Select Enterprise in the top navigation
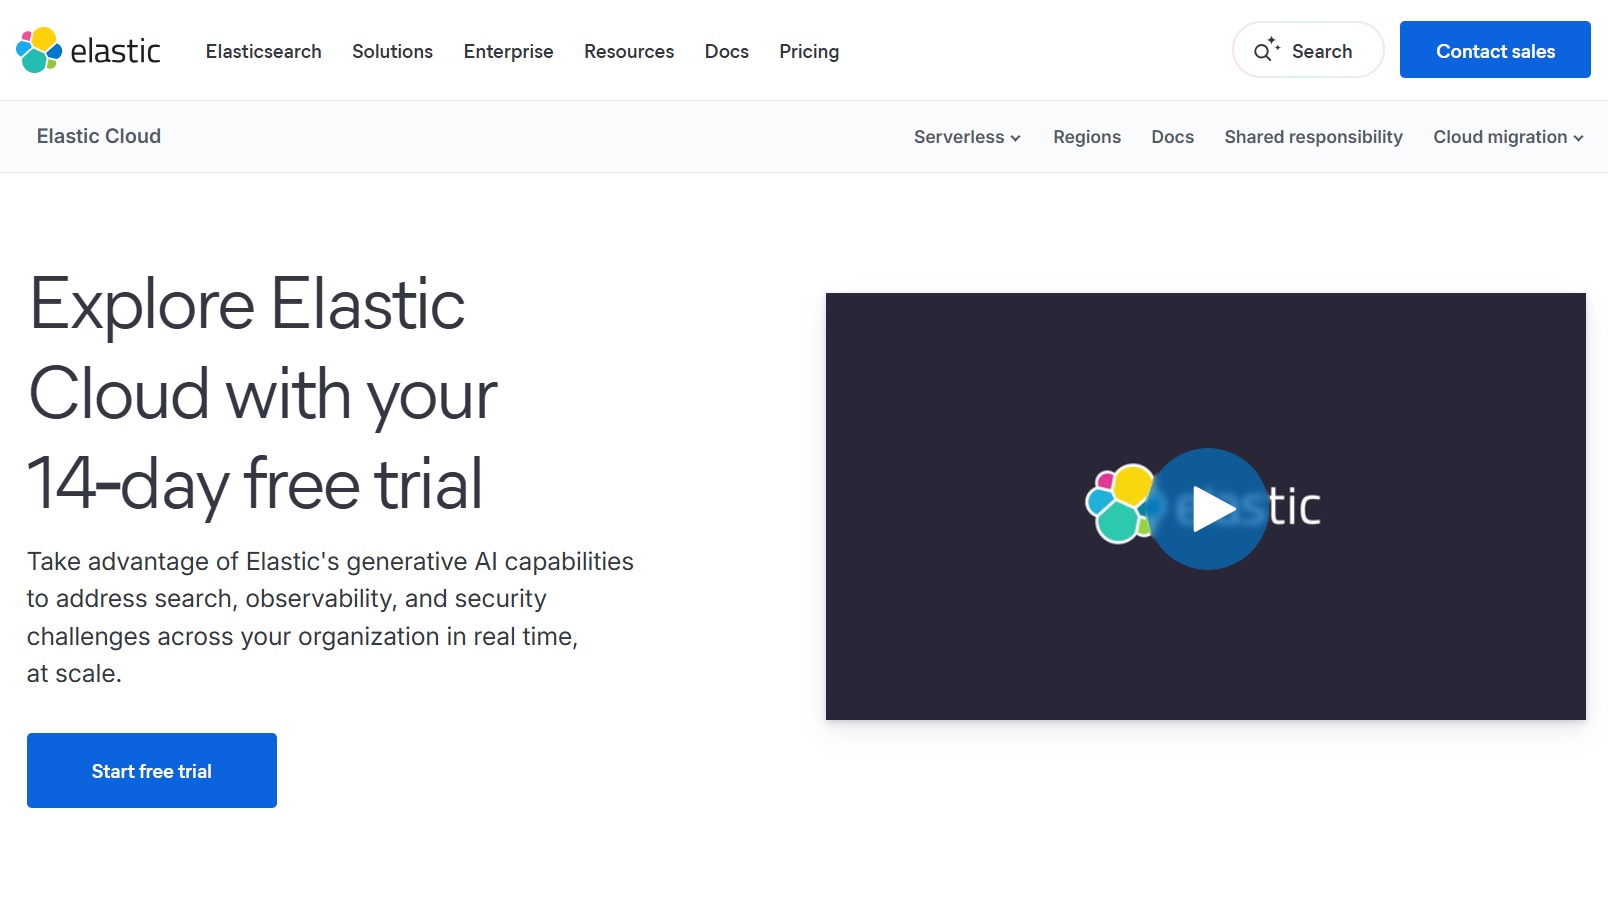1608x905 pixels. 508,51
